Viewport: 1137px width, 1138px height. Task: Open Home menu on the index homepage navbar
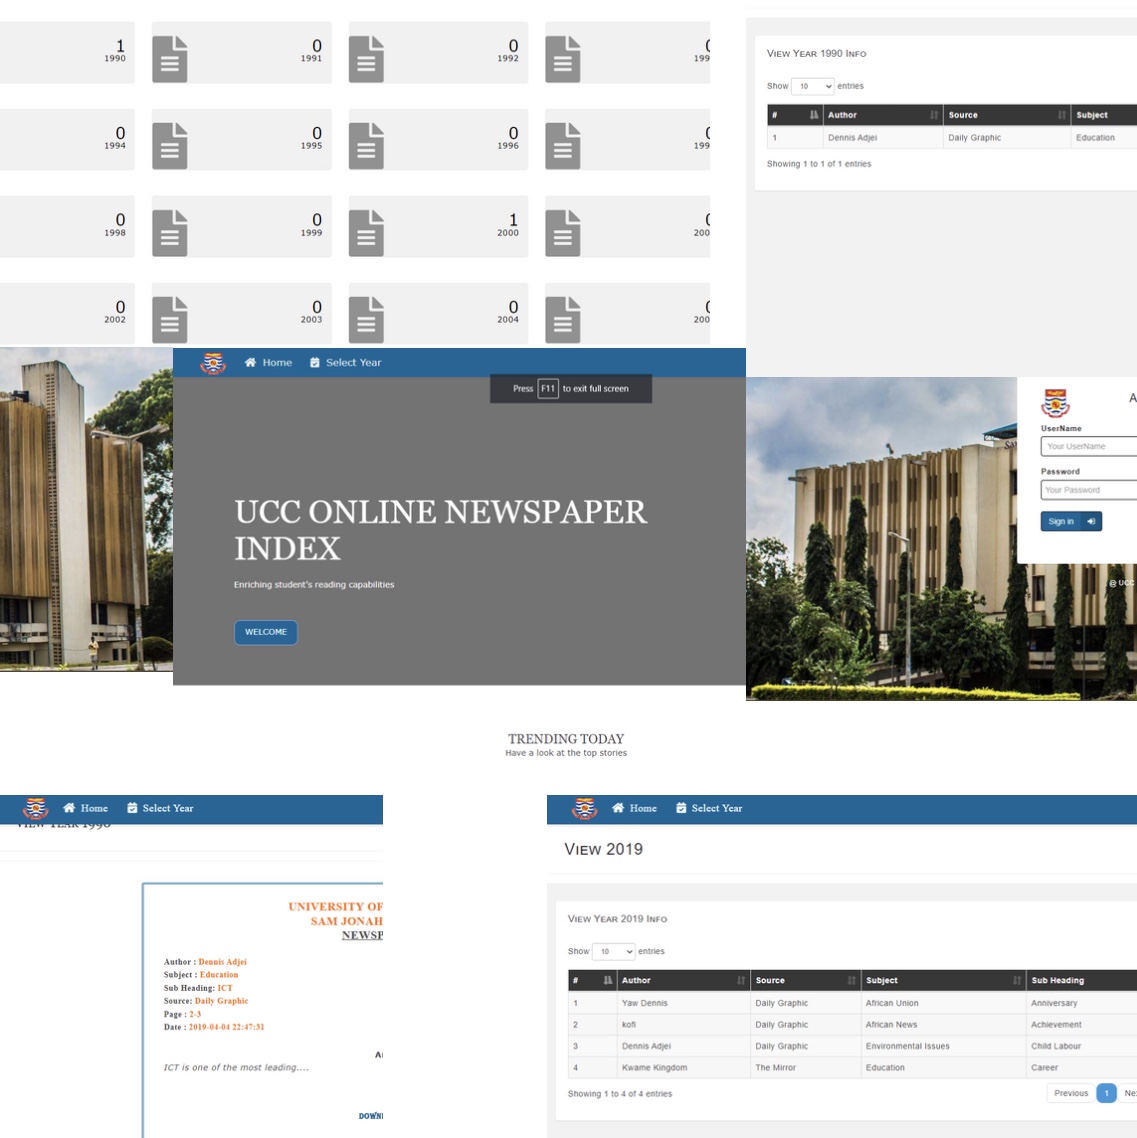pyautogui.click(x=268, y=362)
